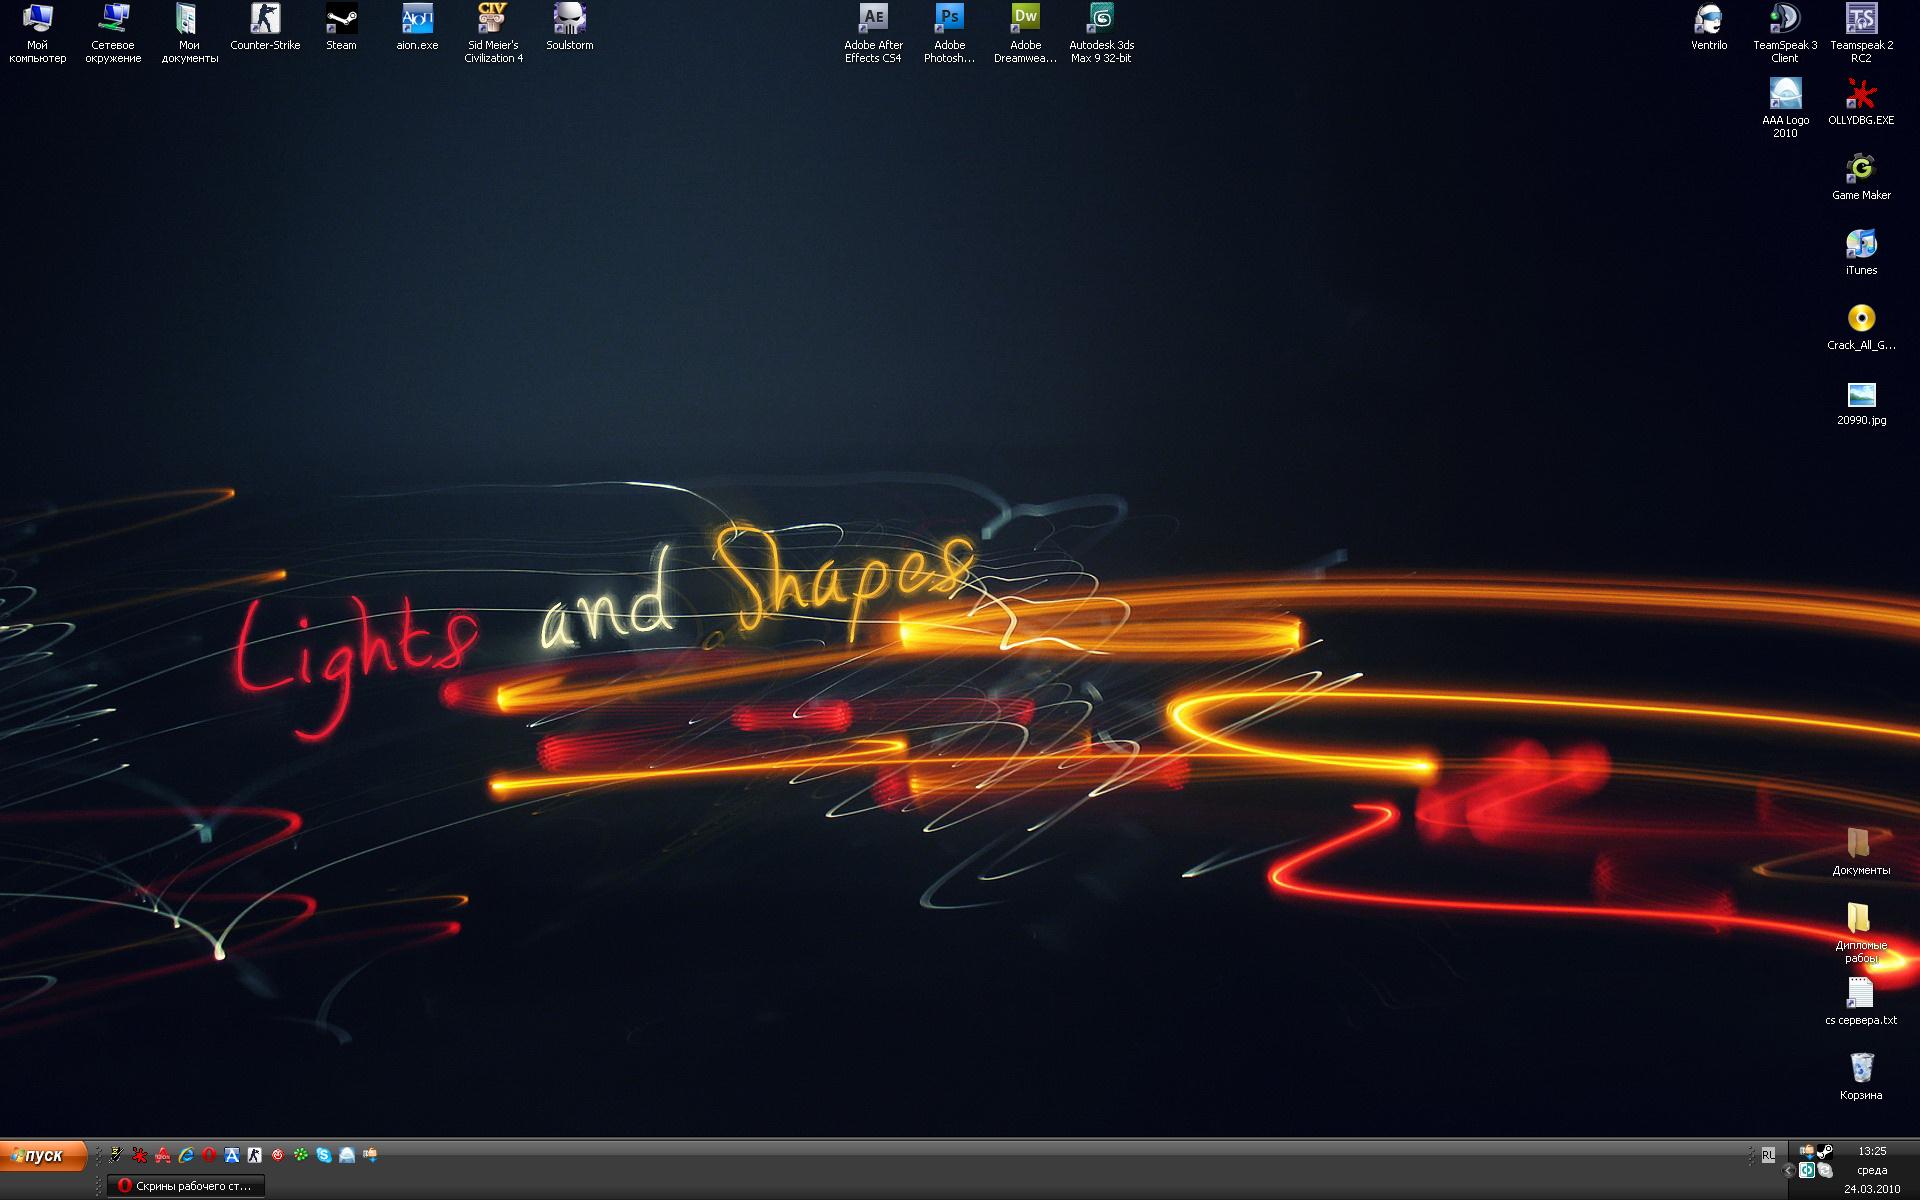This screenshot has height=1200, width=1920.
Task: Expand hidden system tray icons arrow
Action: pyautogui.click(x=1789, y=1170)
